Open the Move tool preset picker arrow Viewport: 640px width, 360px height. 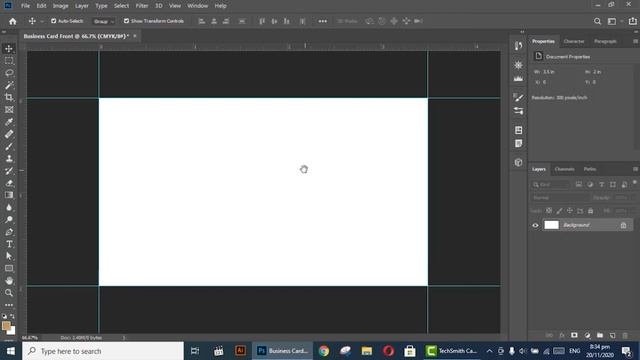tap(42, 21)
